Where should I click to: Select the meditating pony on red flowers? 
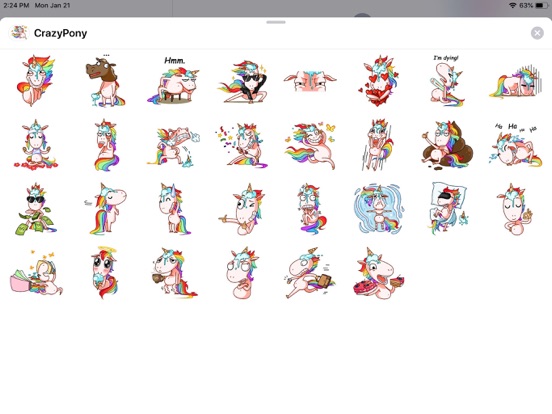click(x=36, y=145)
